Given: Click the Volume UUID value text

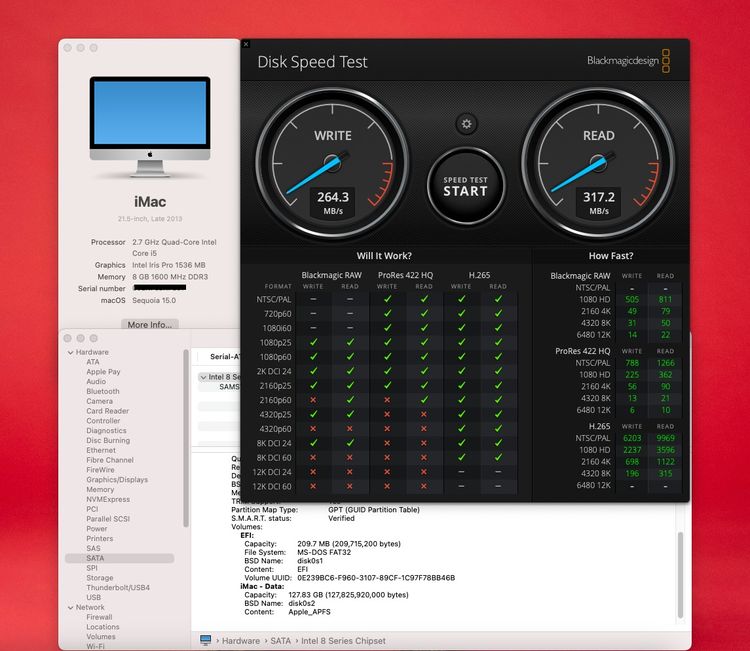Looking at the screenshot, I should (376, 578).
